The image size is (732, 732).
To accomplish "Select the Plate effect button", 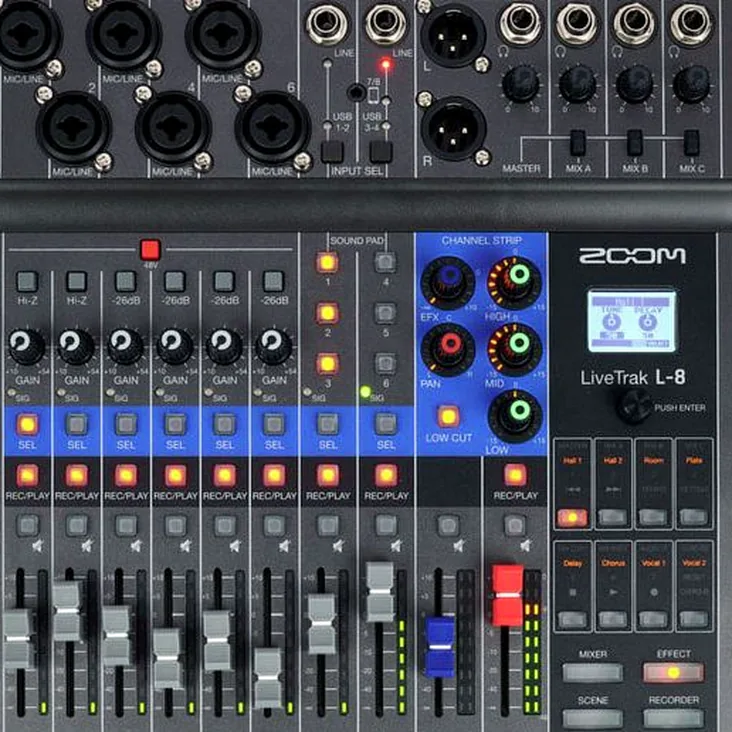I will pos(694,517).
